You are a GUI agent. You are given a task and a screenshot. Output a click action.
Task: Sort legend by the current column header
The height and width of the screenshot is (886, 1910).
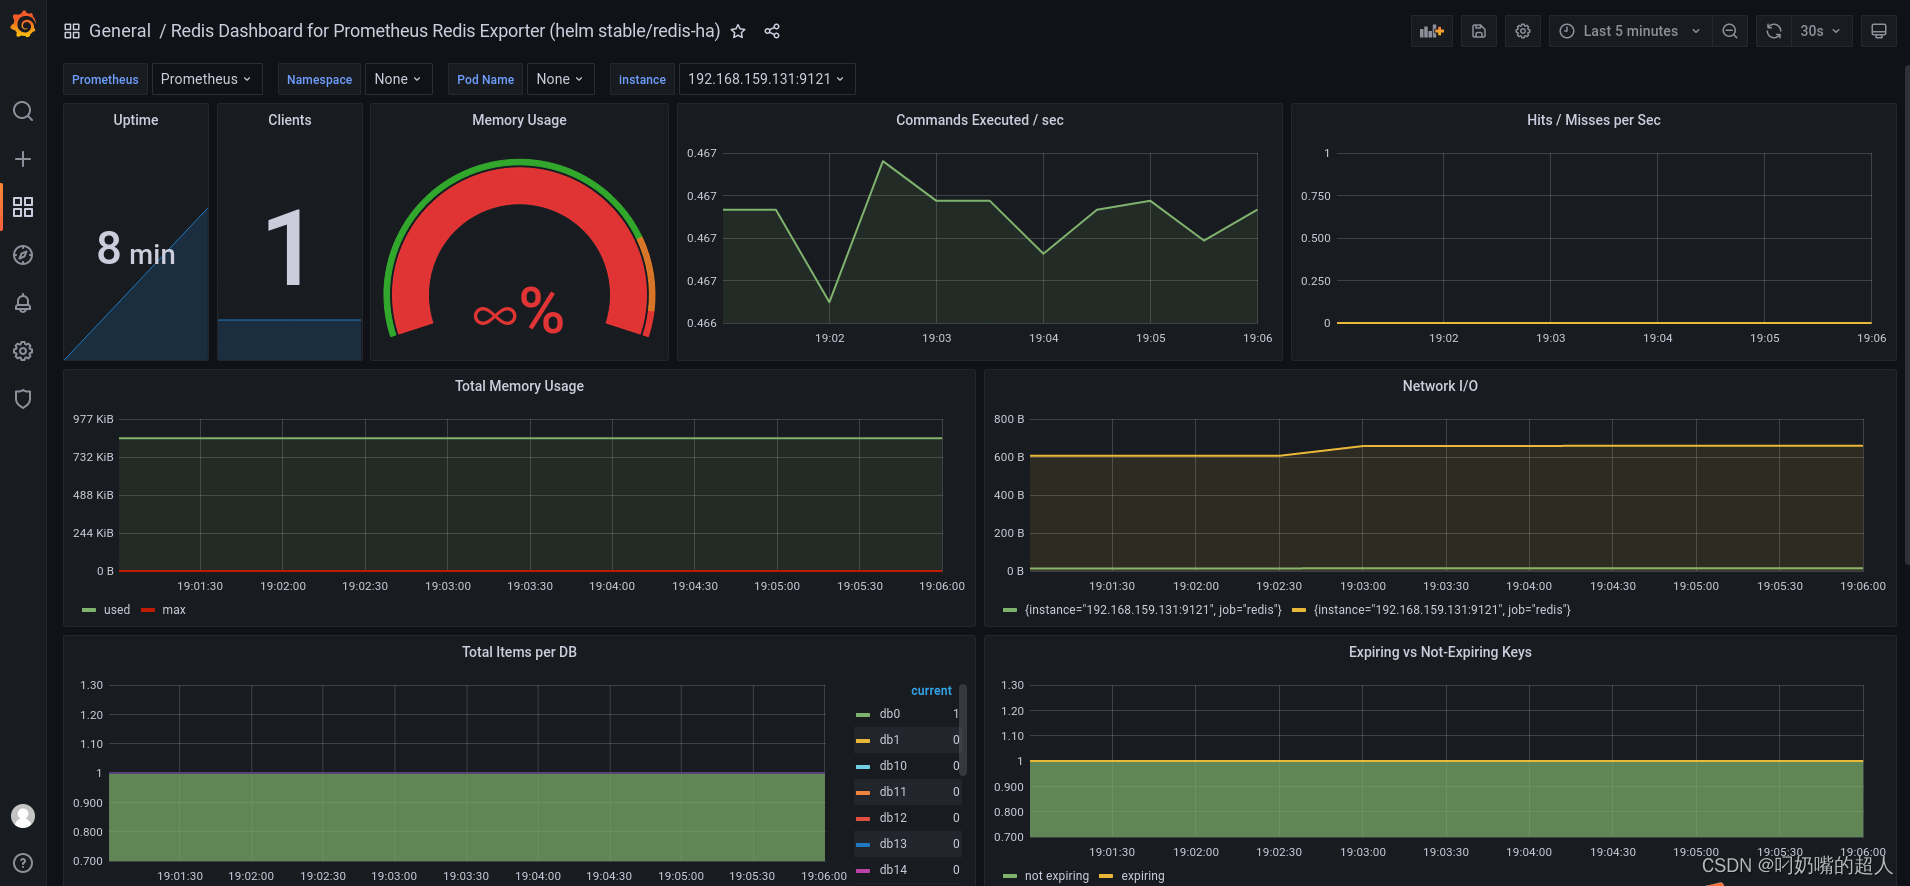click(931, 691)
